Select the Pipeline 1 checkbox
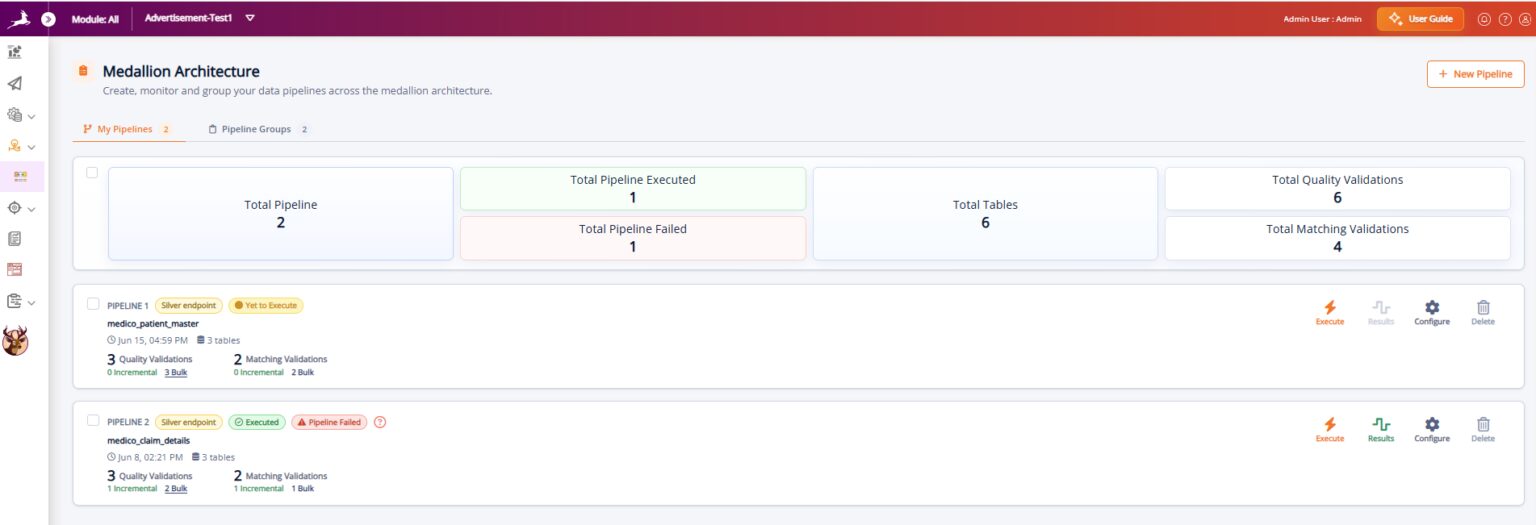 click(x=93, y=304)
